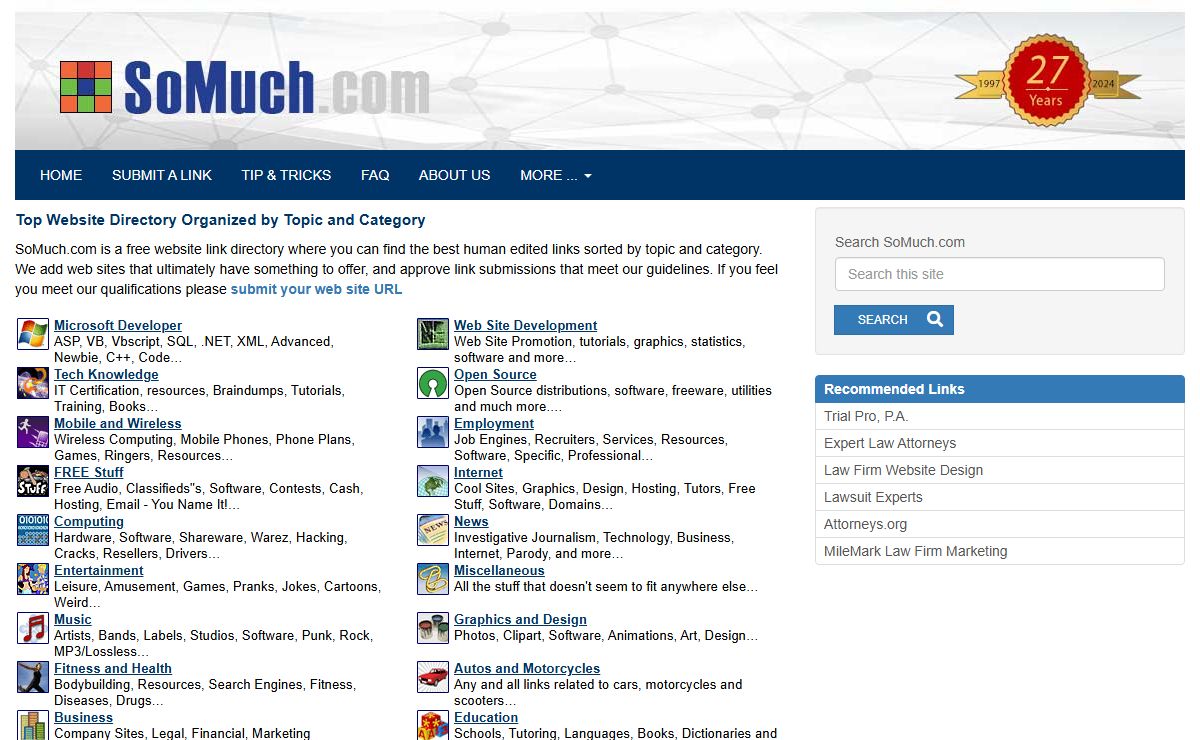Click the Mobile and Wireless category icon
1200x740 pixels.
coord(33,432)
